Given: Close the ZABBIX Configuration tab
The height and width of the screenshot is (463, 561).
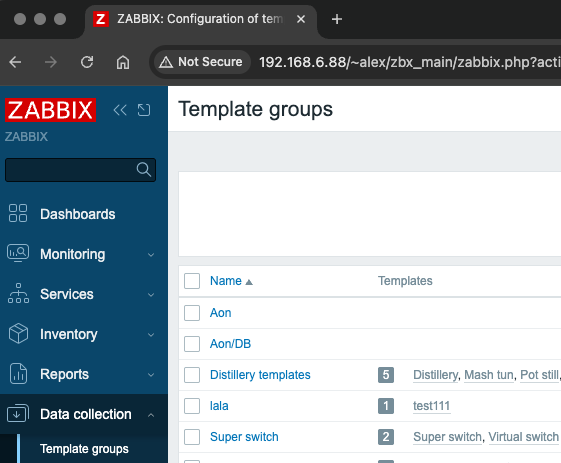Looking at the screenshot, I should (x=301, y=19).
